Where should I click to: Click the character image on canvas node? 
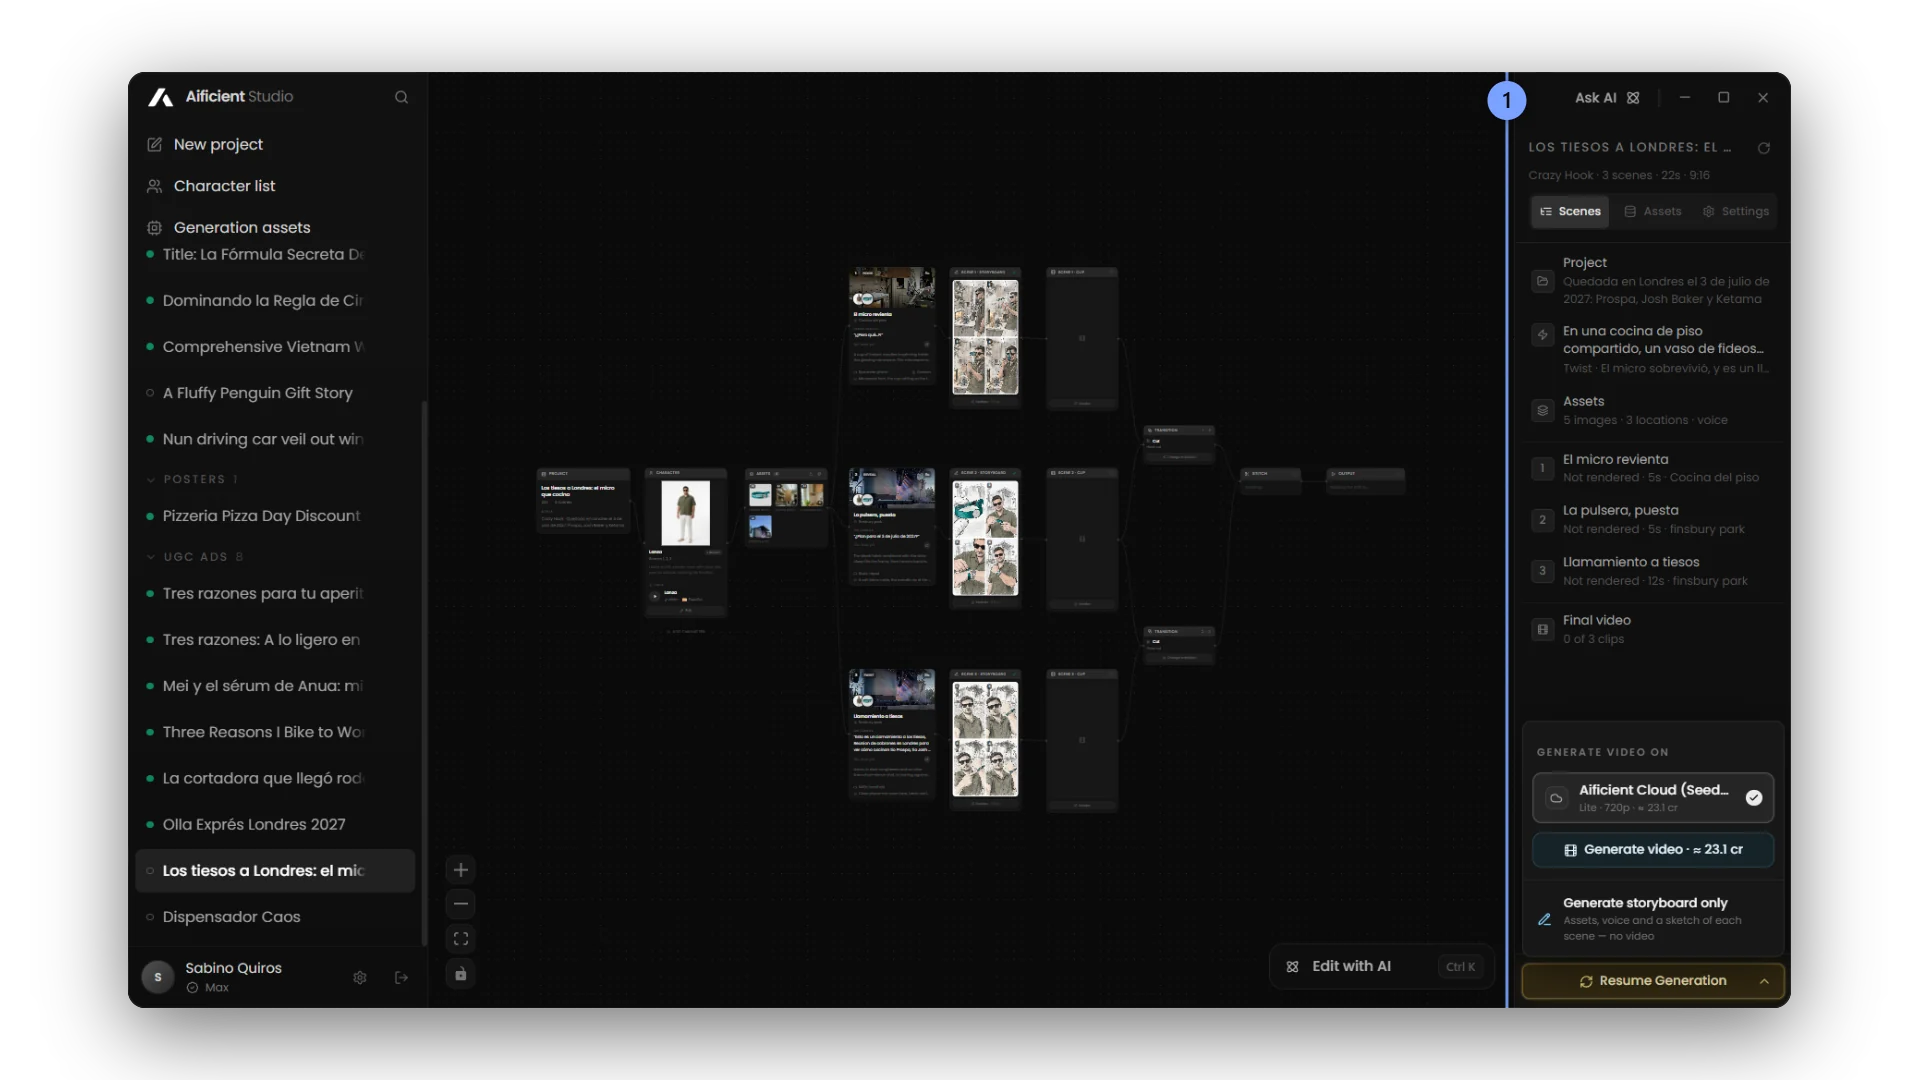(686, 512)
